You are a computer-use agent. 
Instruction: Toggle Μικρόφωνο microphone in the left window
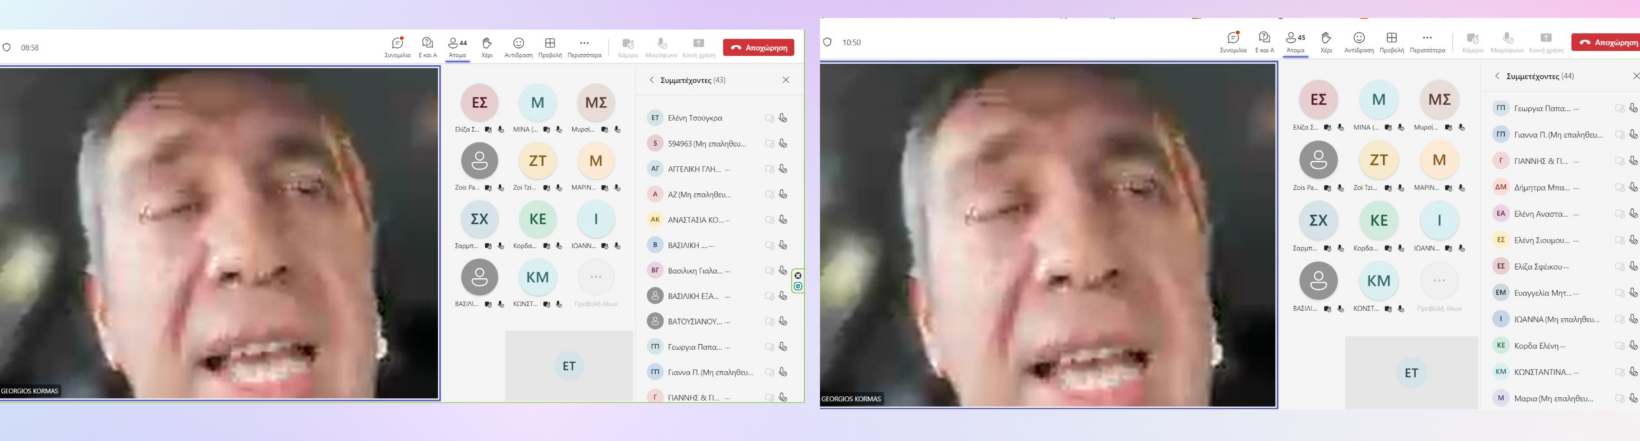point(661,46)
